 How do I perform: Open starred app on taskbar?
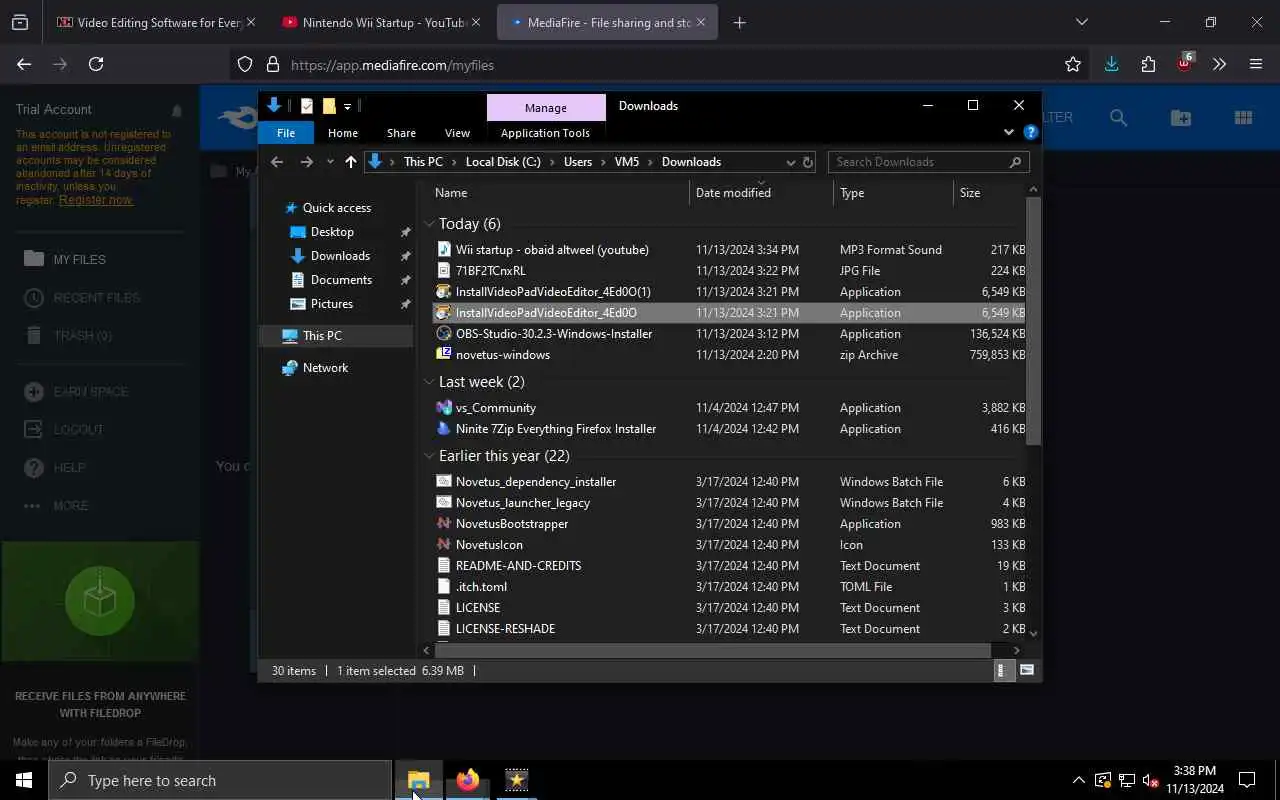point(516,780)
